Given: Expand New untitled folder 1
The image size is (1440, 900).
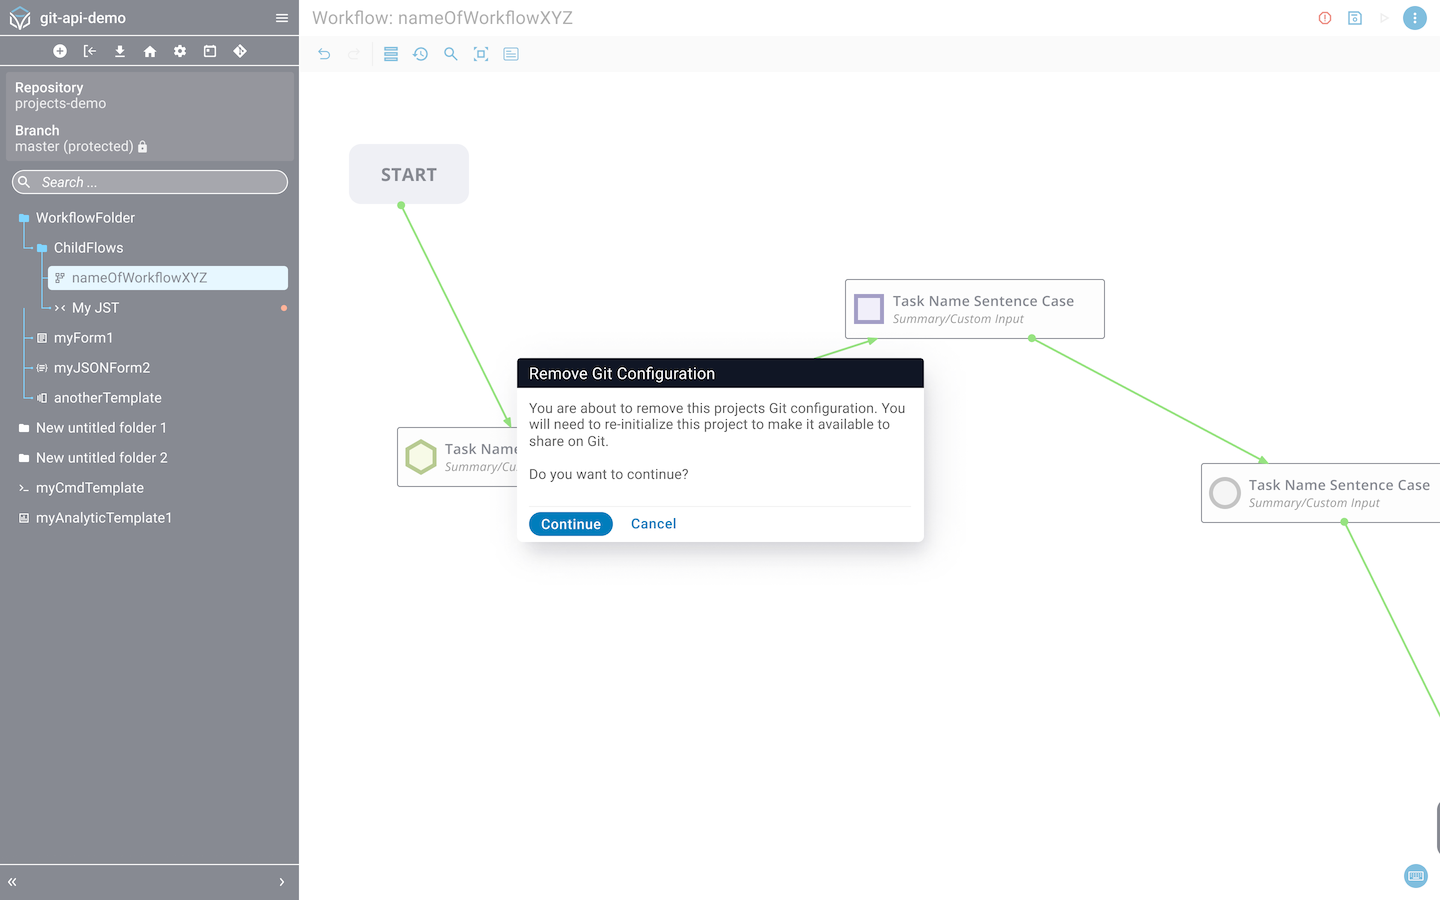Looking at the screenshot, I should pos(24,428).
